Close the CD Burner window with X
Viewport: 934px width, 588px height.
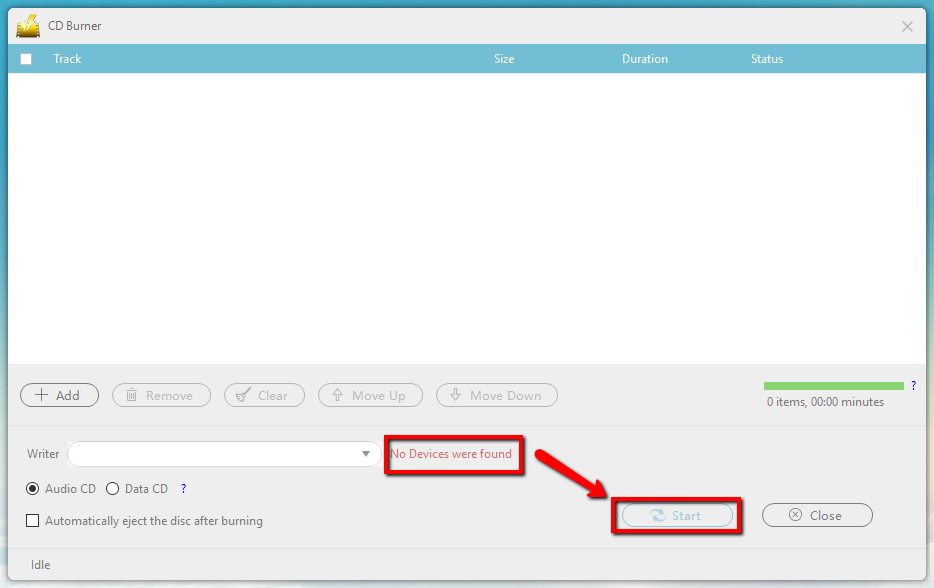pos(907,27)
